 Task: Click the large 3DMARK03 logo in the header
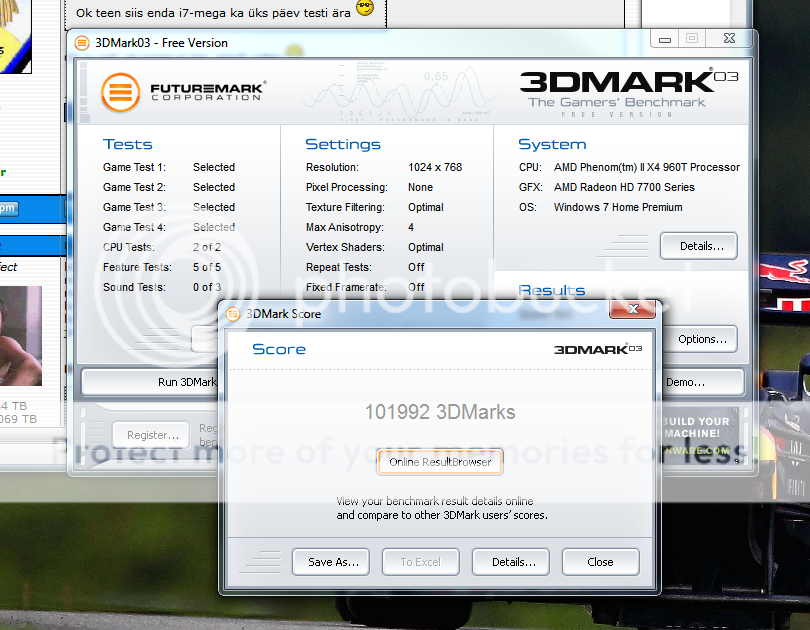[629, 81]
